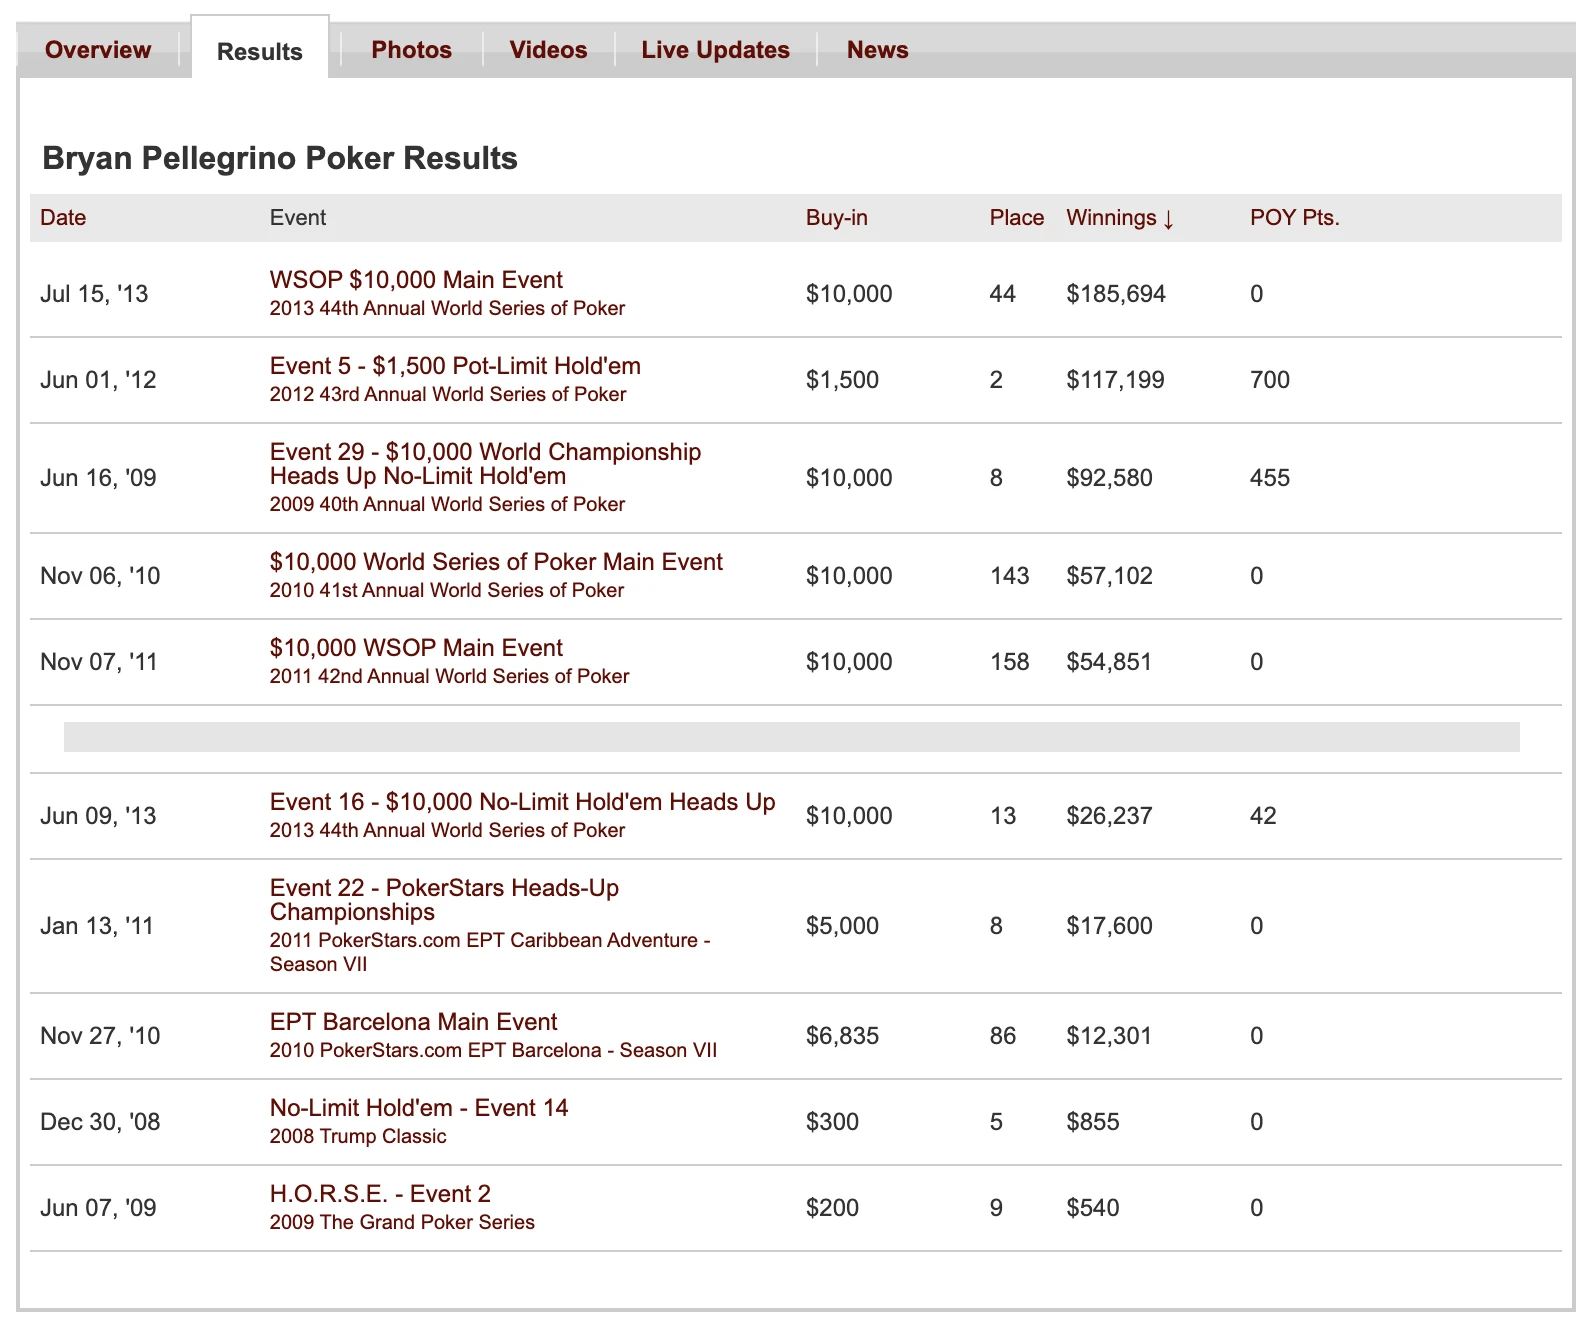Open the Overview tab
The height and width of the screenshot is (1328, 1596).
98,50
